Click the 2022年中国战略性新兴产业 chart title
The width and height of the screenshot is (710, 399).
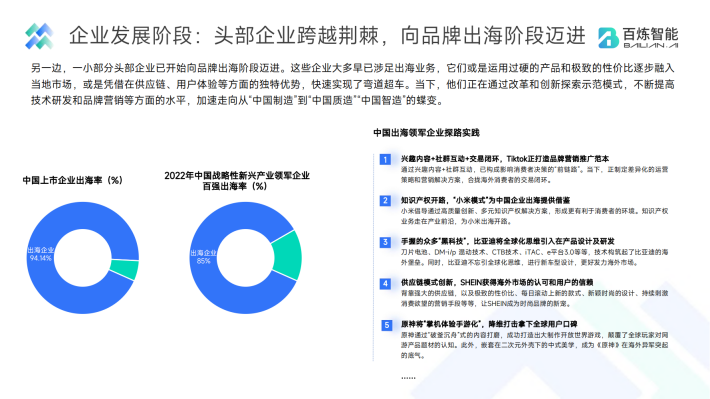pyautogui.click(x=237, y=181)
